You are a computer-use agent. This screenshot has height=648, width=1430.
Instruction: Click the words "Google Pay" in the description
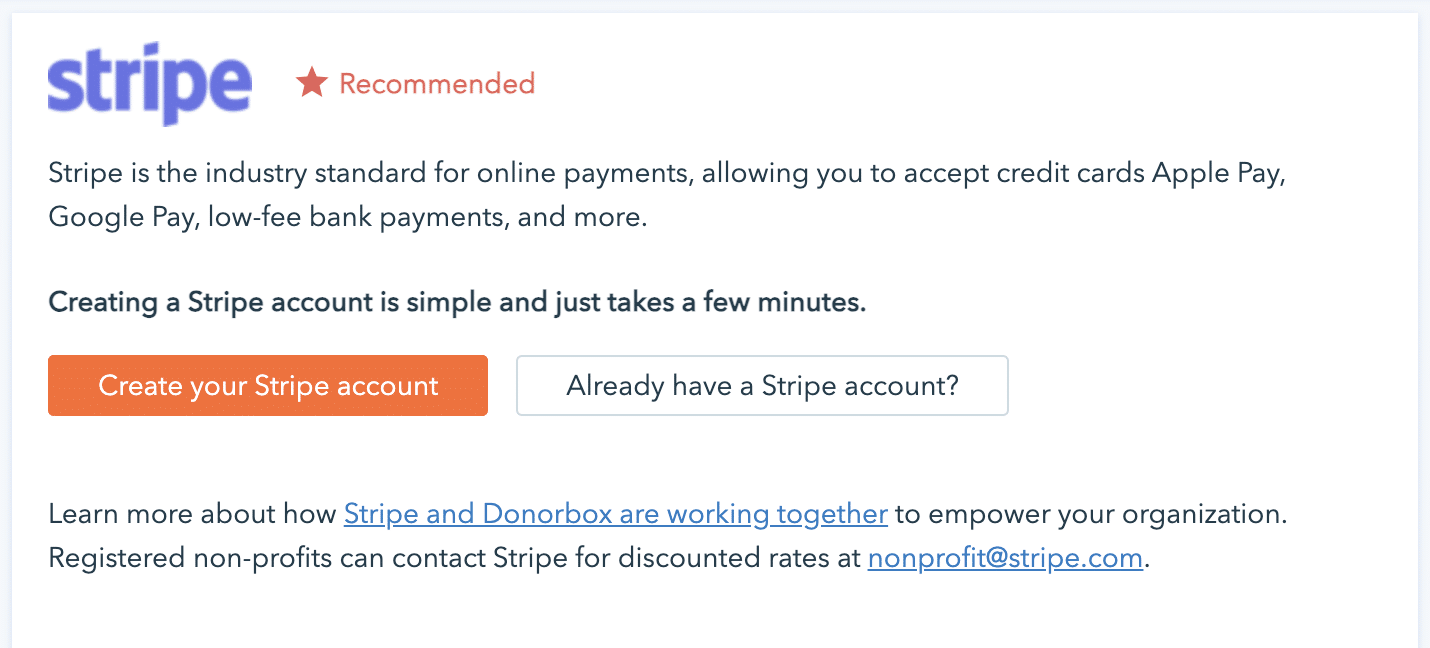pos(123,217)
